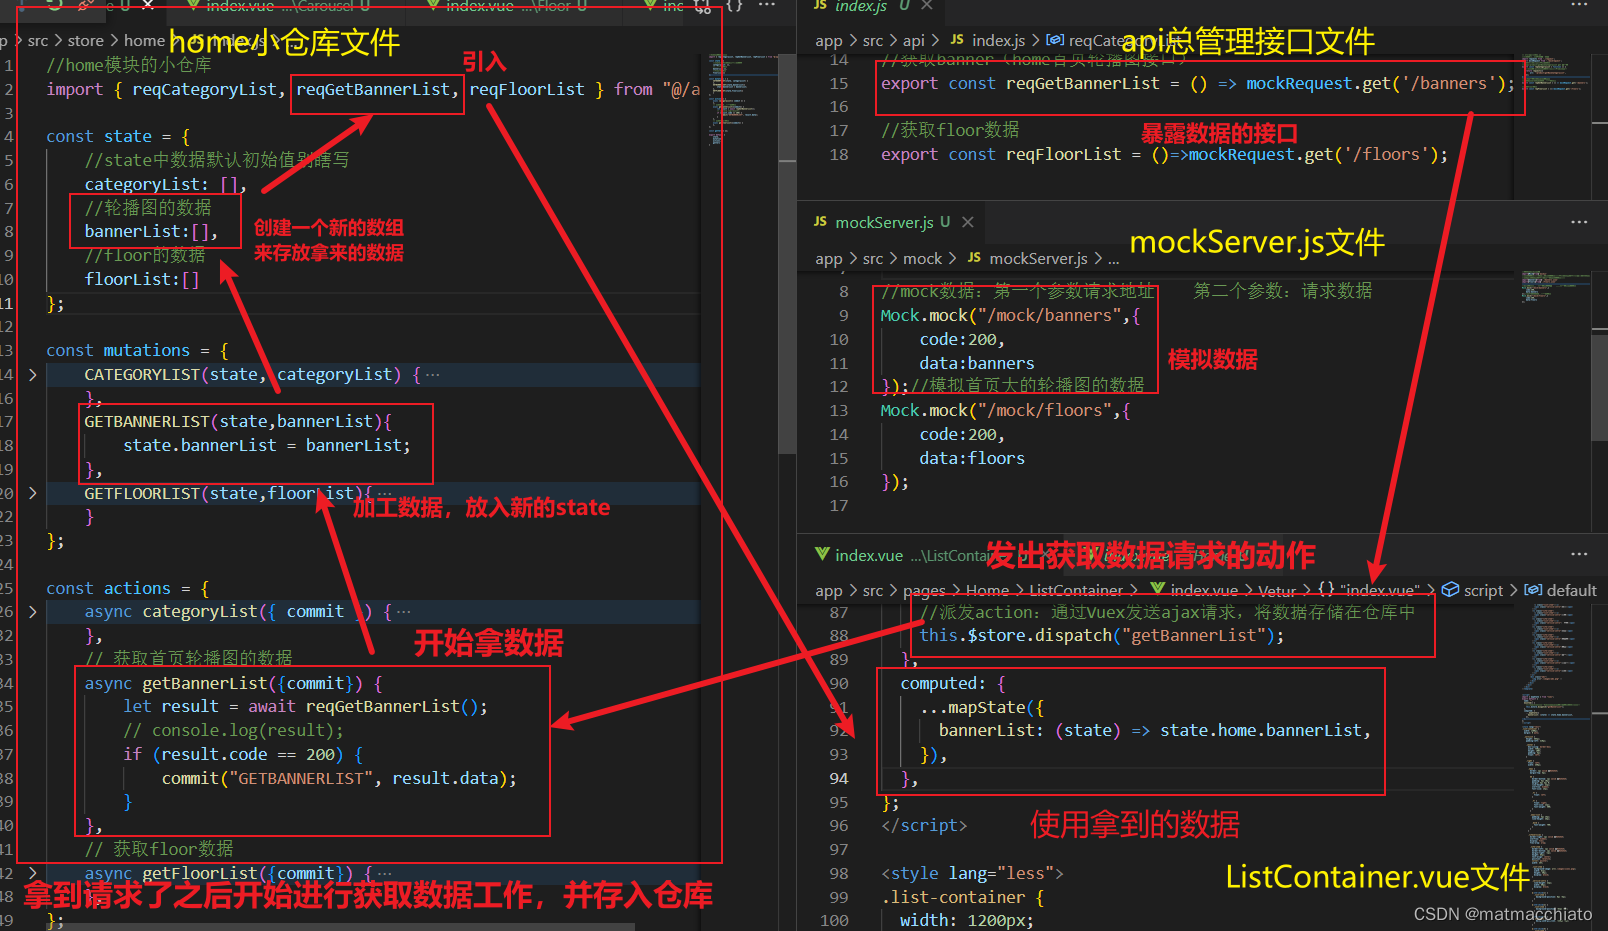Viewport: 1608px width, 931px height.
Task: Collapse the GETFLOORLIST fold arrow in the gutter
Action: 32,493
